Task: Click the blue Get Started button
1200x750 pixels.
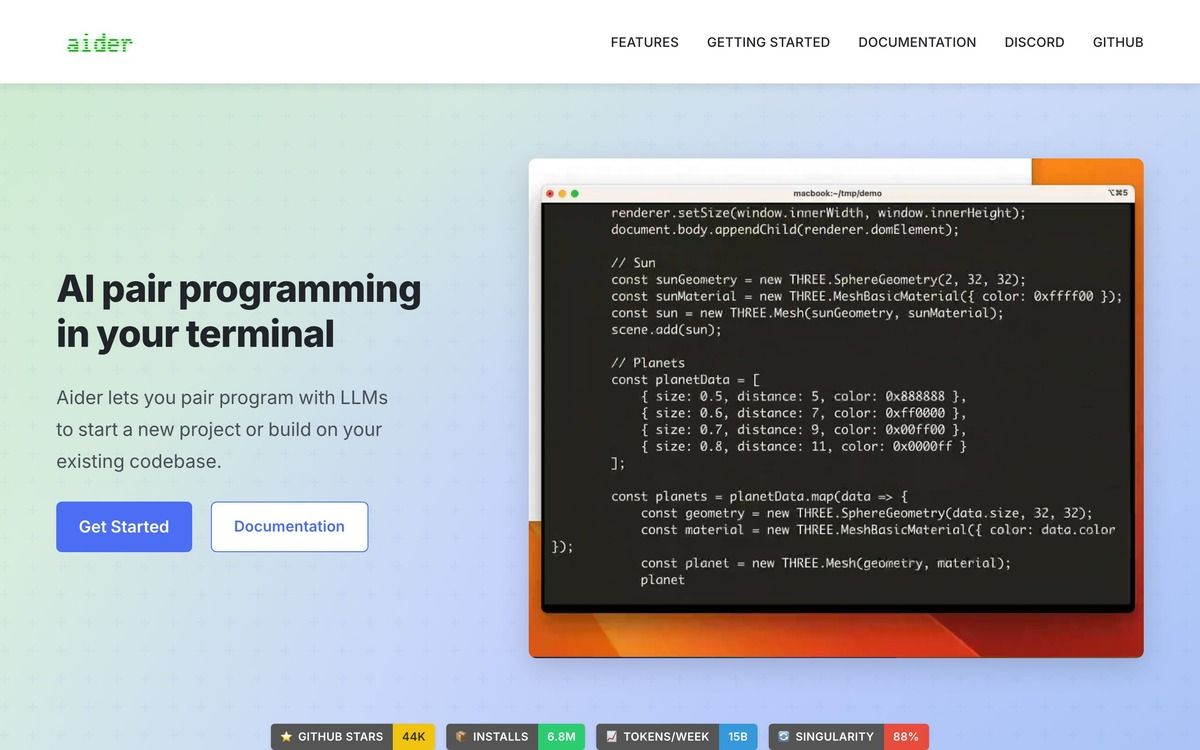Action: click(124, 527)
